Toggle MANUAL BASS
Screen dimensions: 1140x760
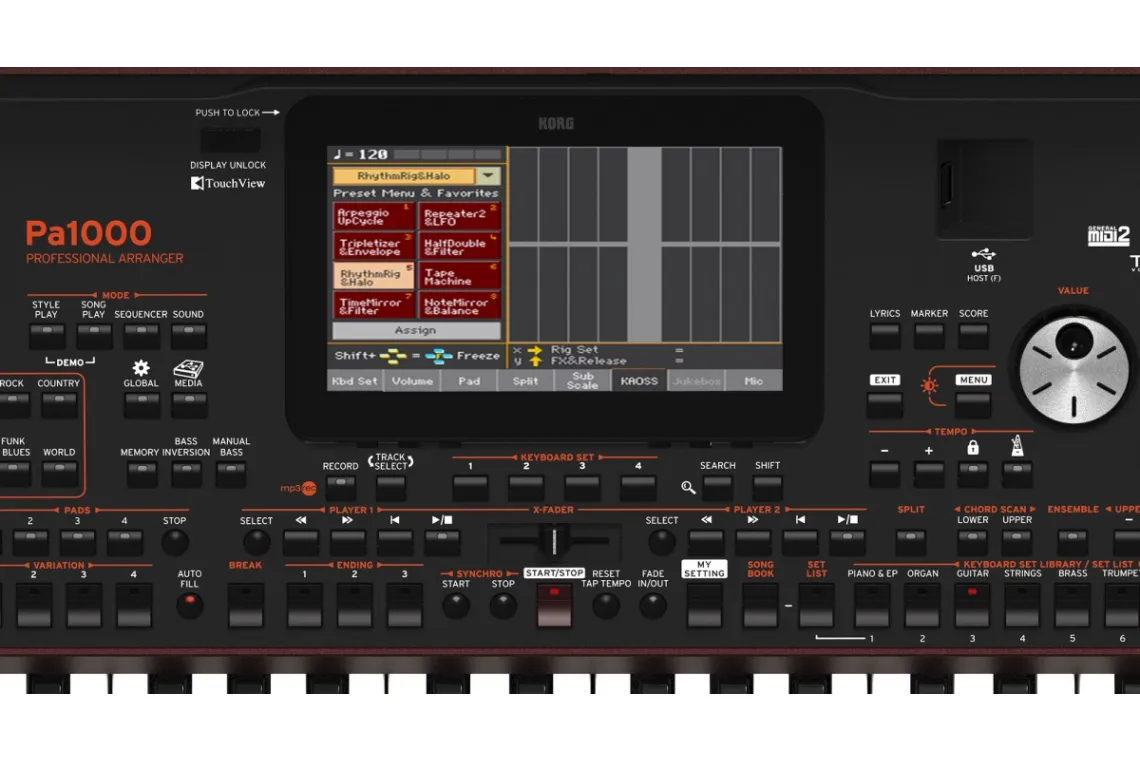point(231,474)
